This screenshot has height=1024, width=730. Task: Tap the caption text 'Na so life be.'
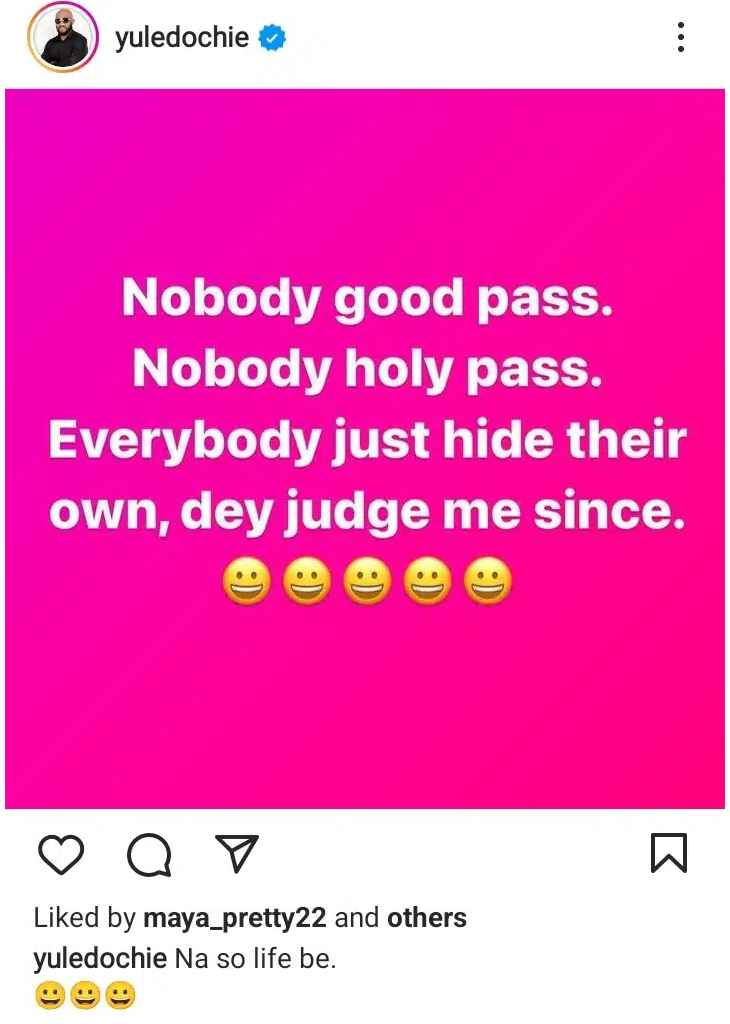[255, 959]
